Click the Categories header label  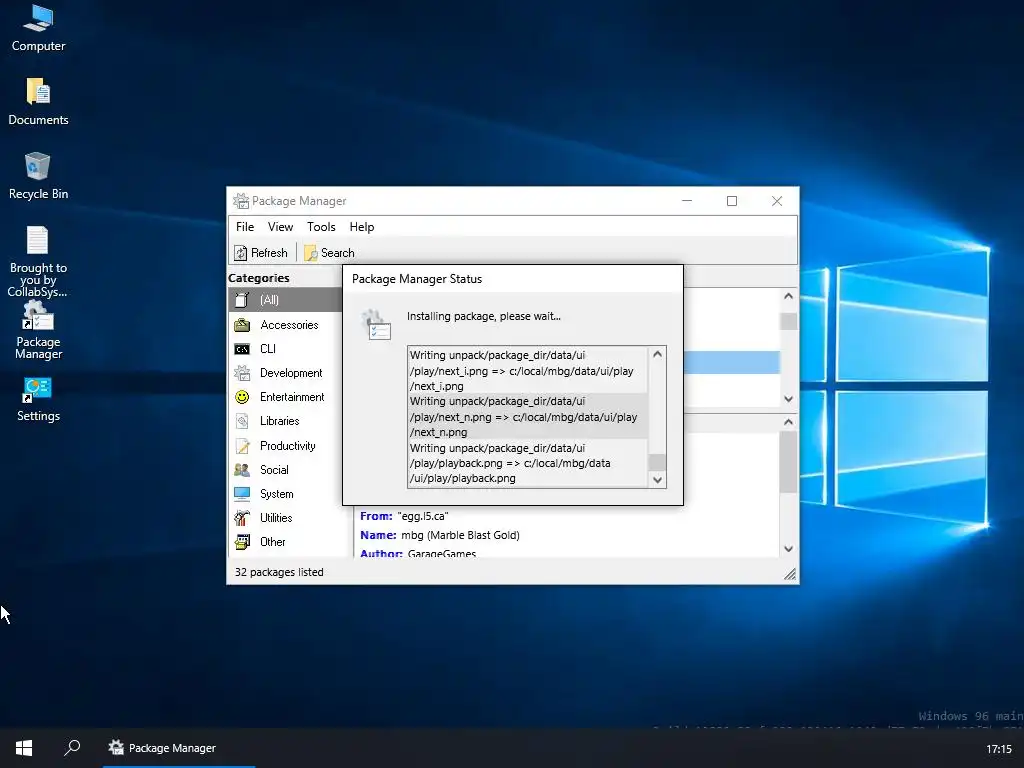[259, 278]
